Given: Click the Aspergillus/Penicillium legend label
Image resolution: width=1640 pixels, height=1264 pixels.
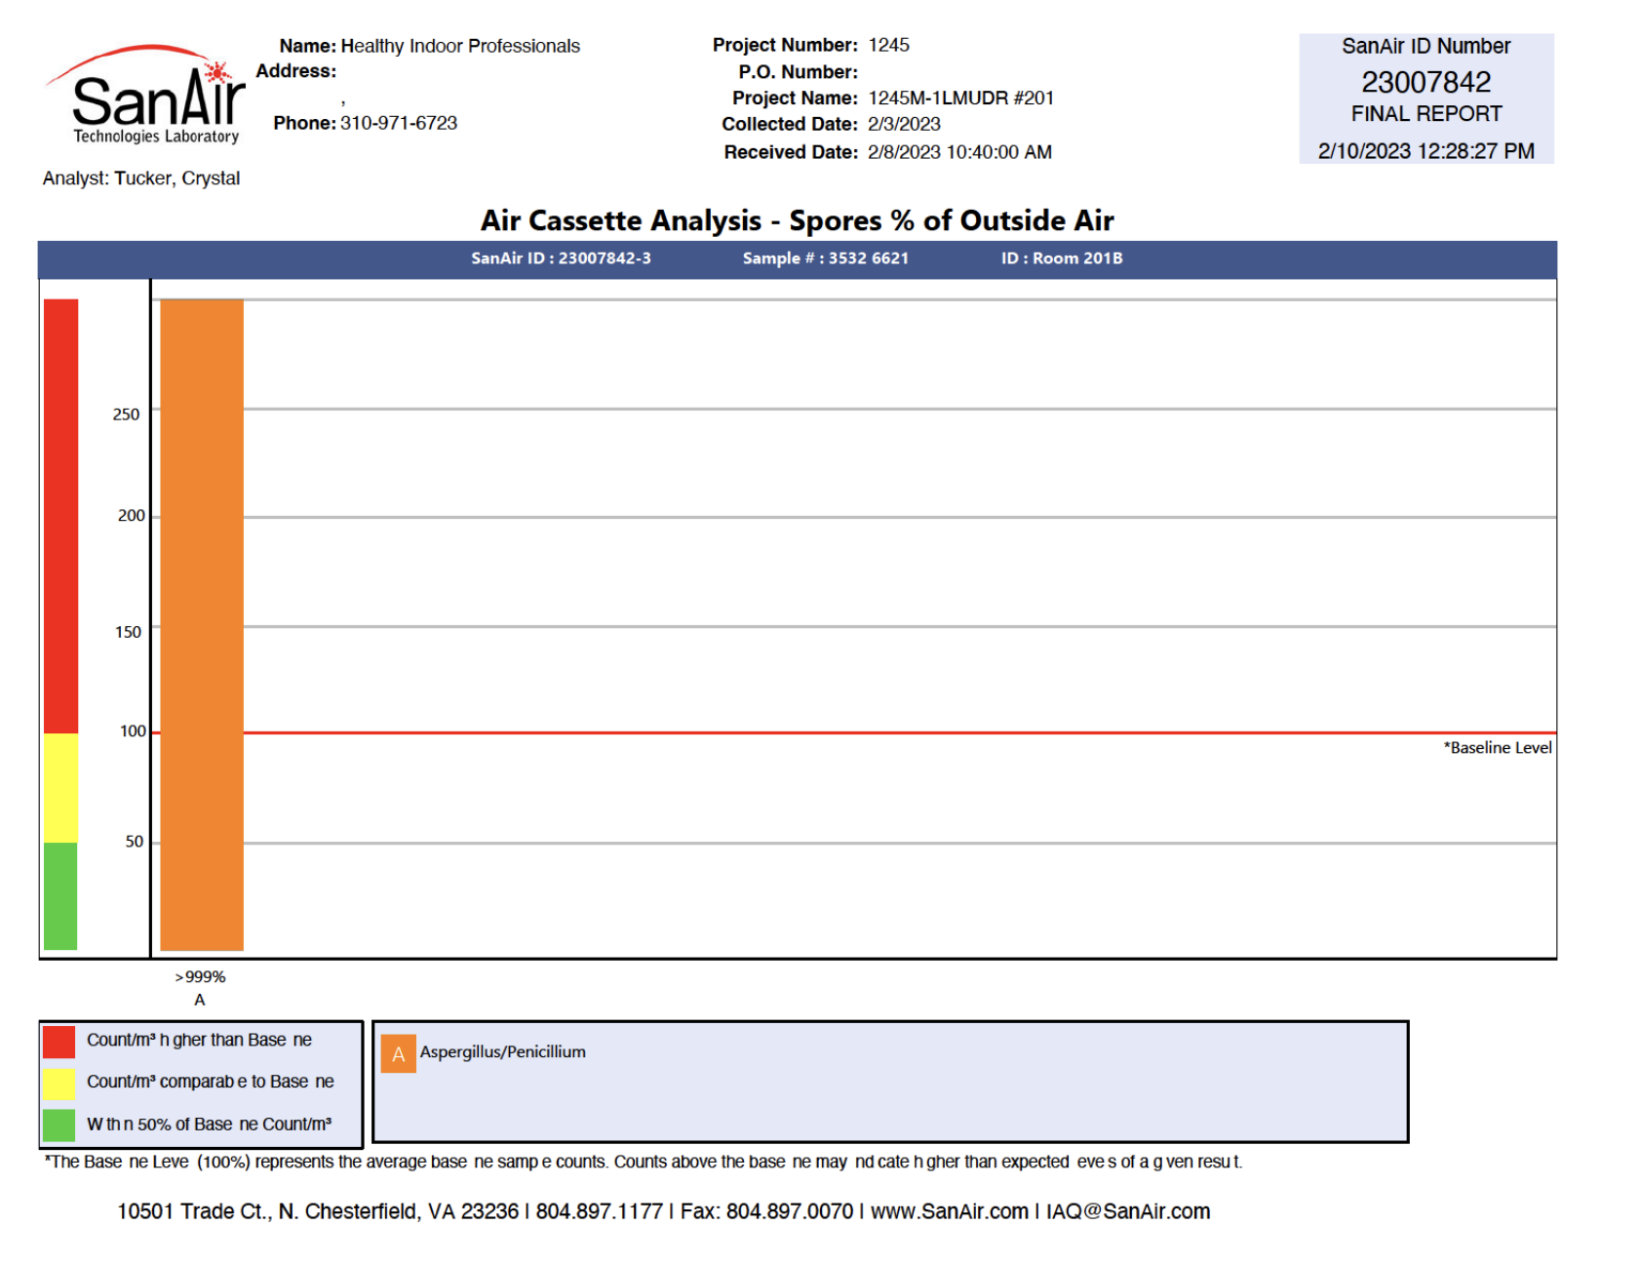Looking at the screenshot, I should pyautogui.click(x=502, y=1052).
